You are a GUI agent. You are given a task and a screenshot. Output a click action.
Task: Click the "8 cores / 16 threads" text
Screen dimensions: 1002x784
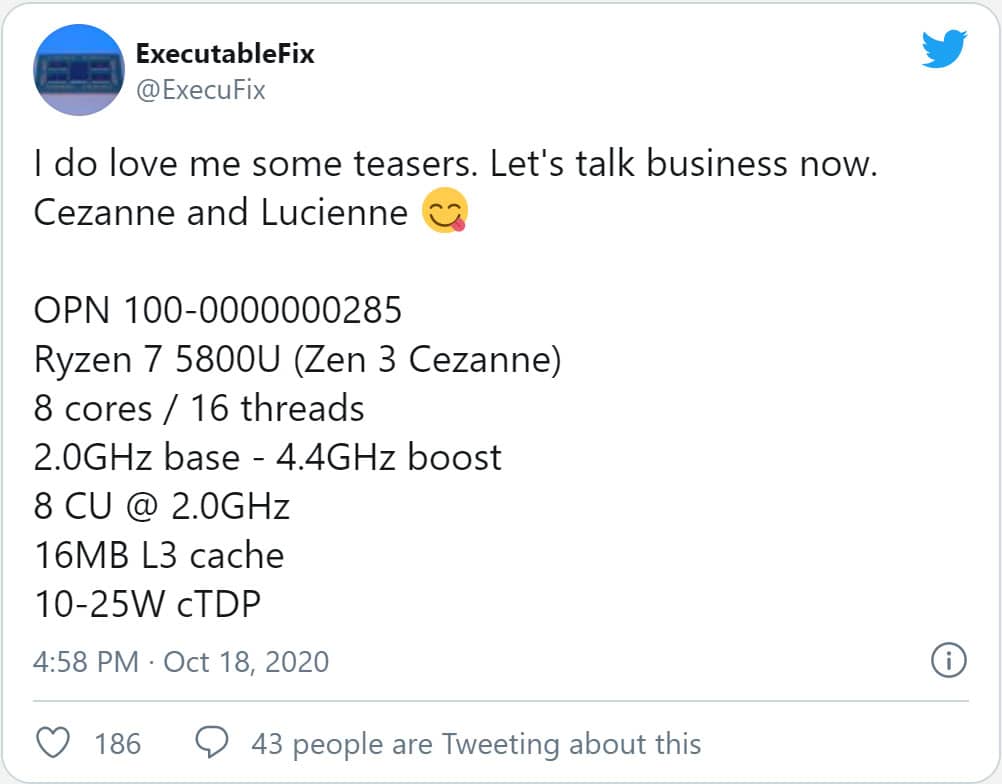point(199,408)
